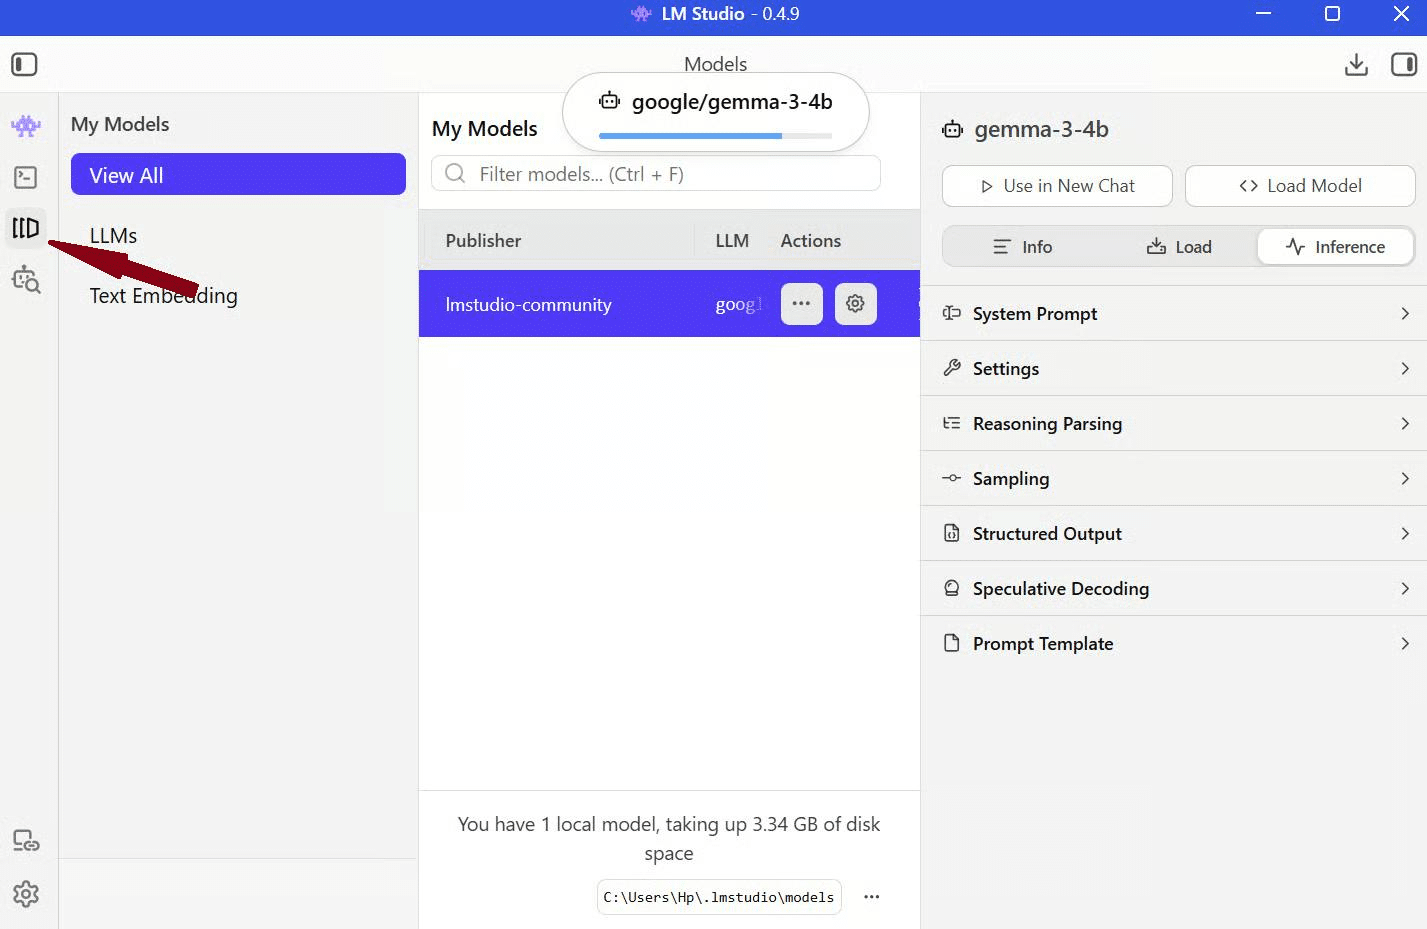Toggle the right sidebar panel icon
Screen dimensions: 1427x929
click(x=1404, y=65)
